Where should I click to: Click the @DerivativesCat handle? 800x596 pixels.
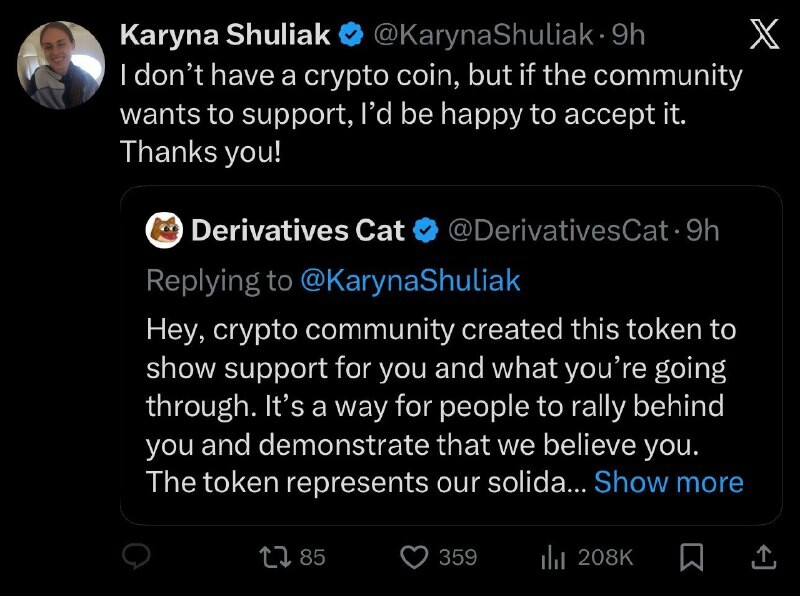pos(557,231)
